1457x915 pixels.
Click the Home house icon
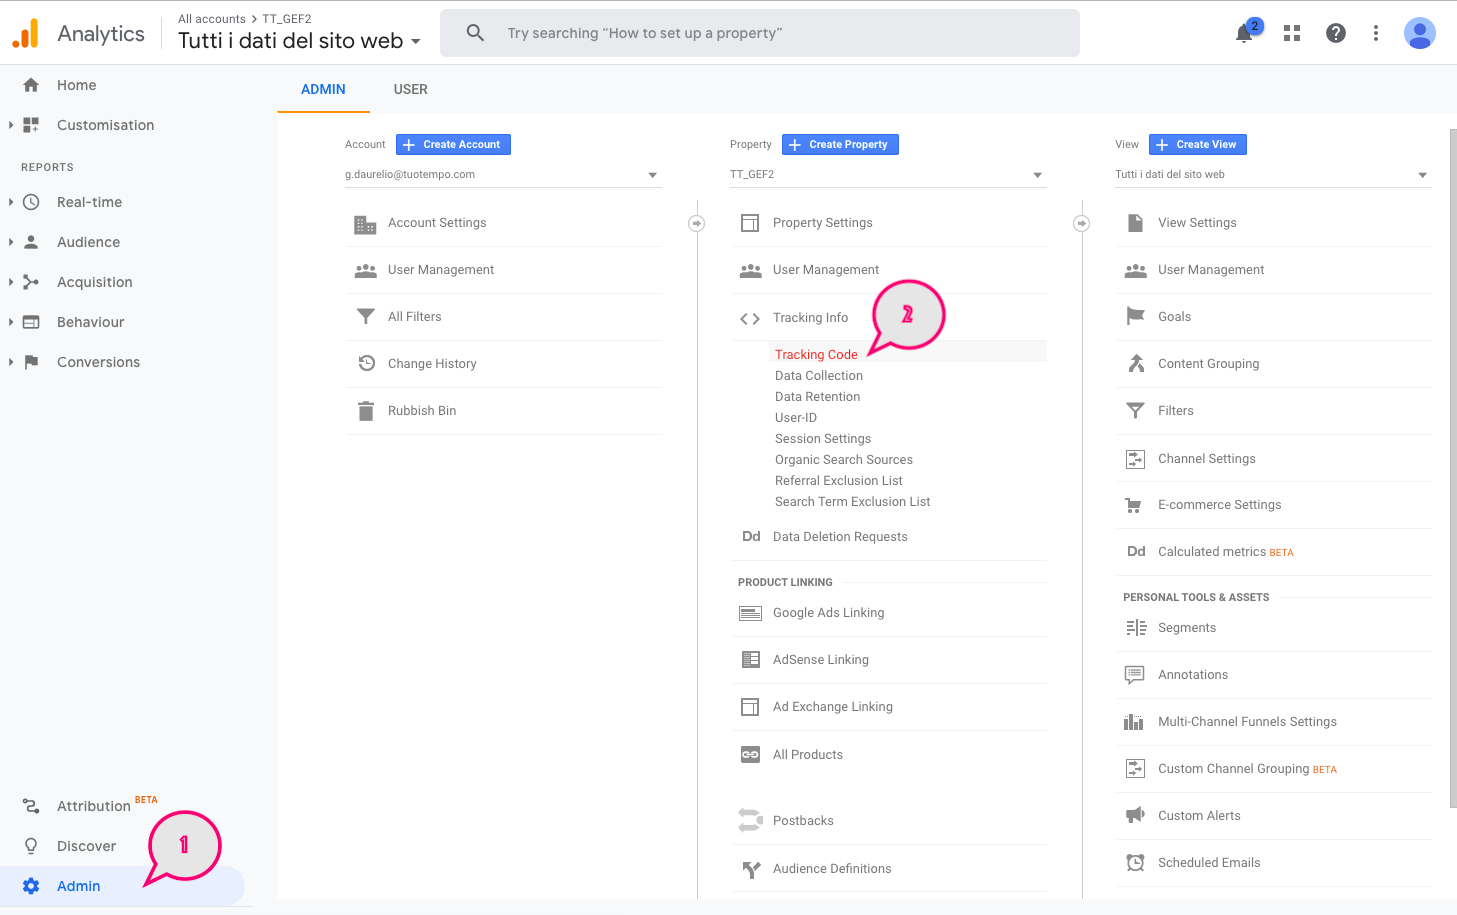click(x=31, y=85)
